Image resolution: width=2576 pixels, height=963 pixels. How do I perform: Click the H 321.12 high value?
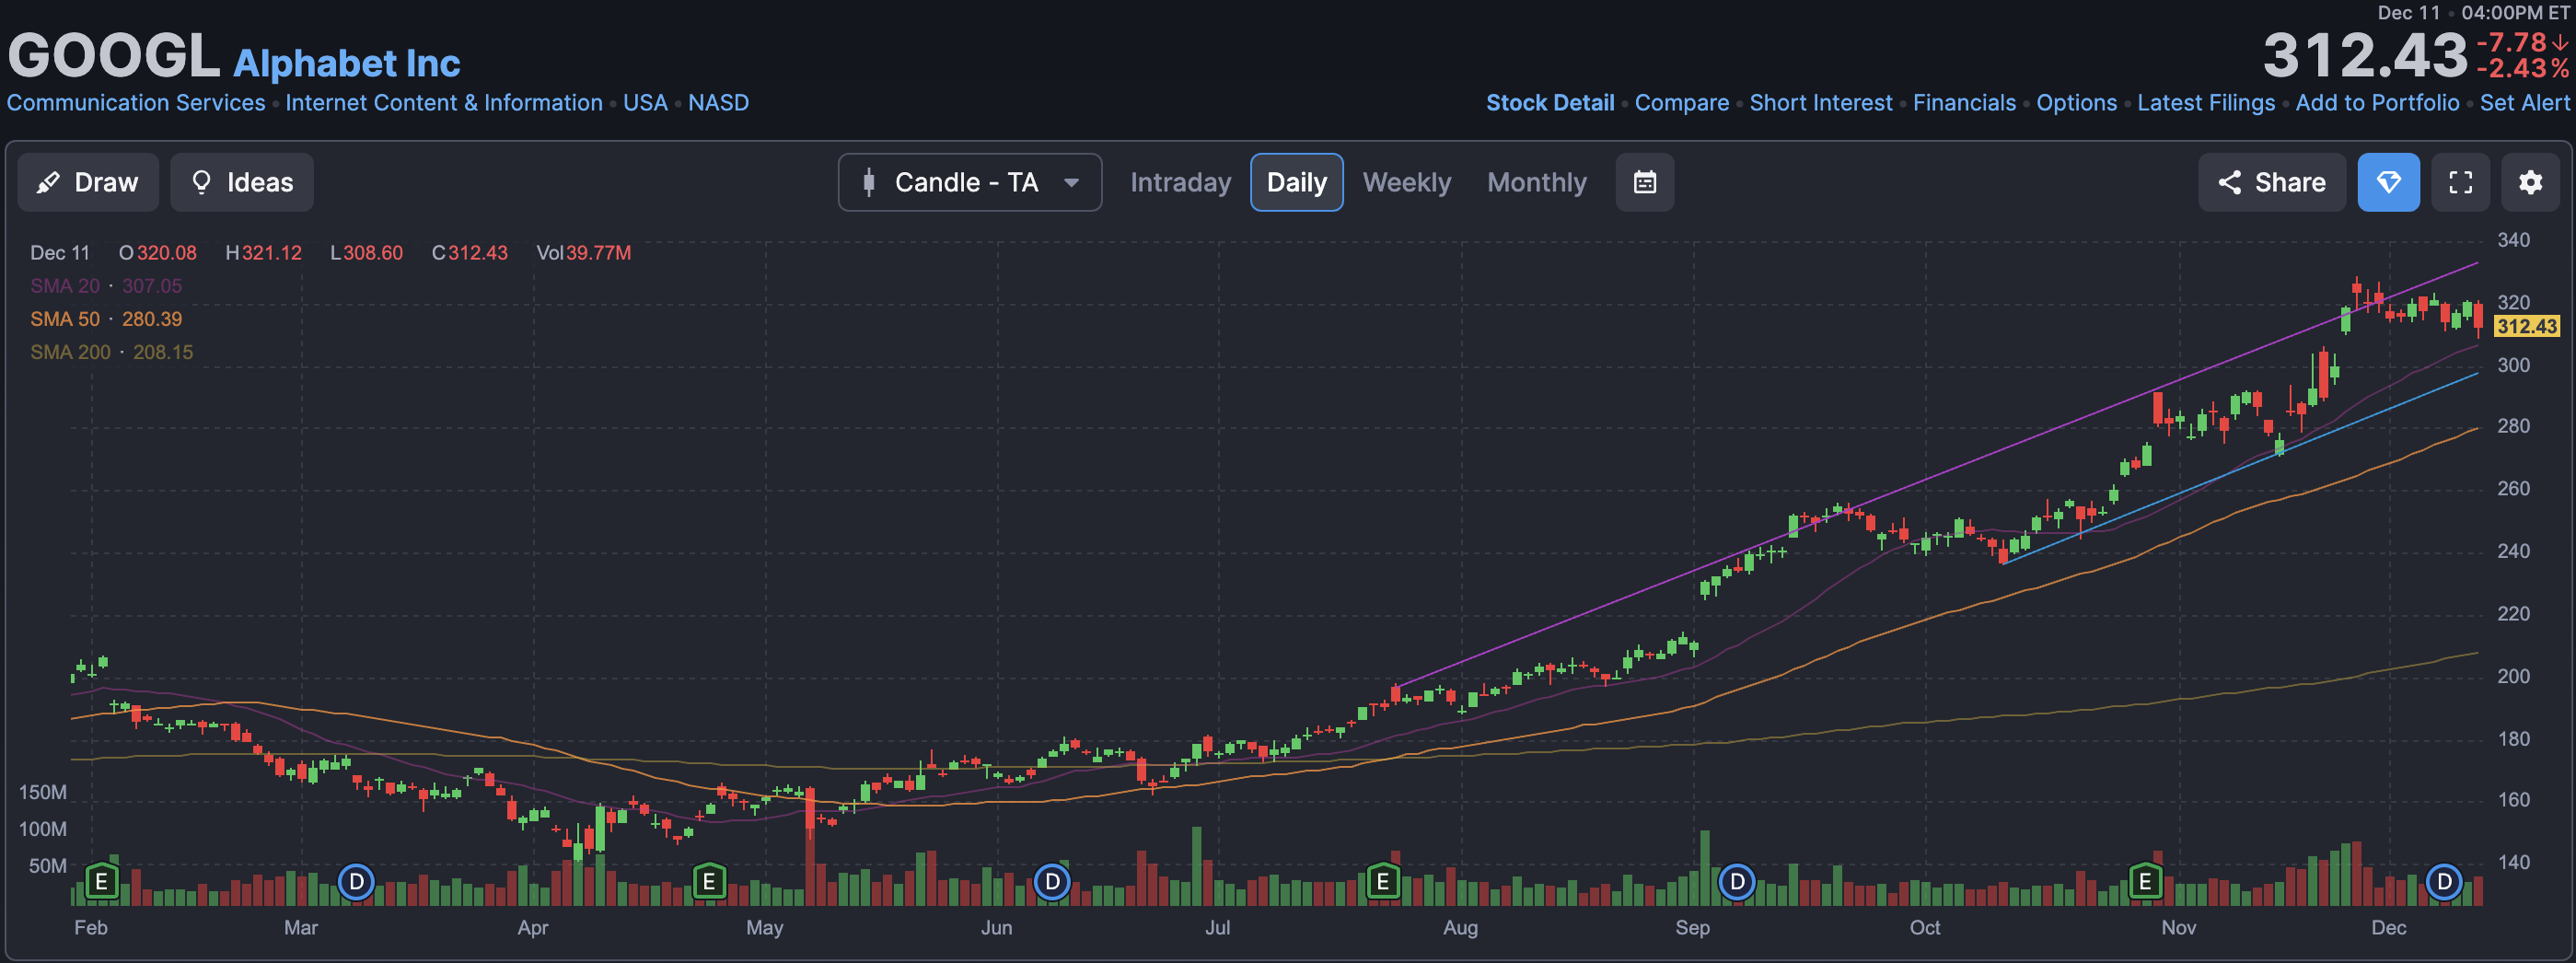pos(264,253)
